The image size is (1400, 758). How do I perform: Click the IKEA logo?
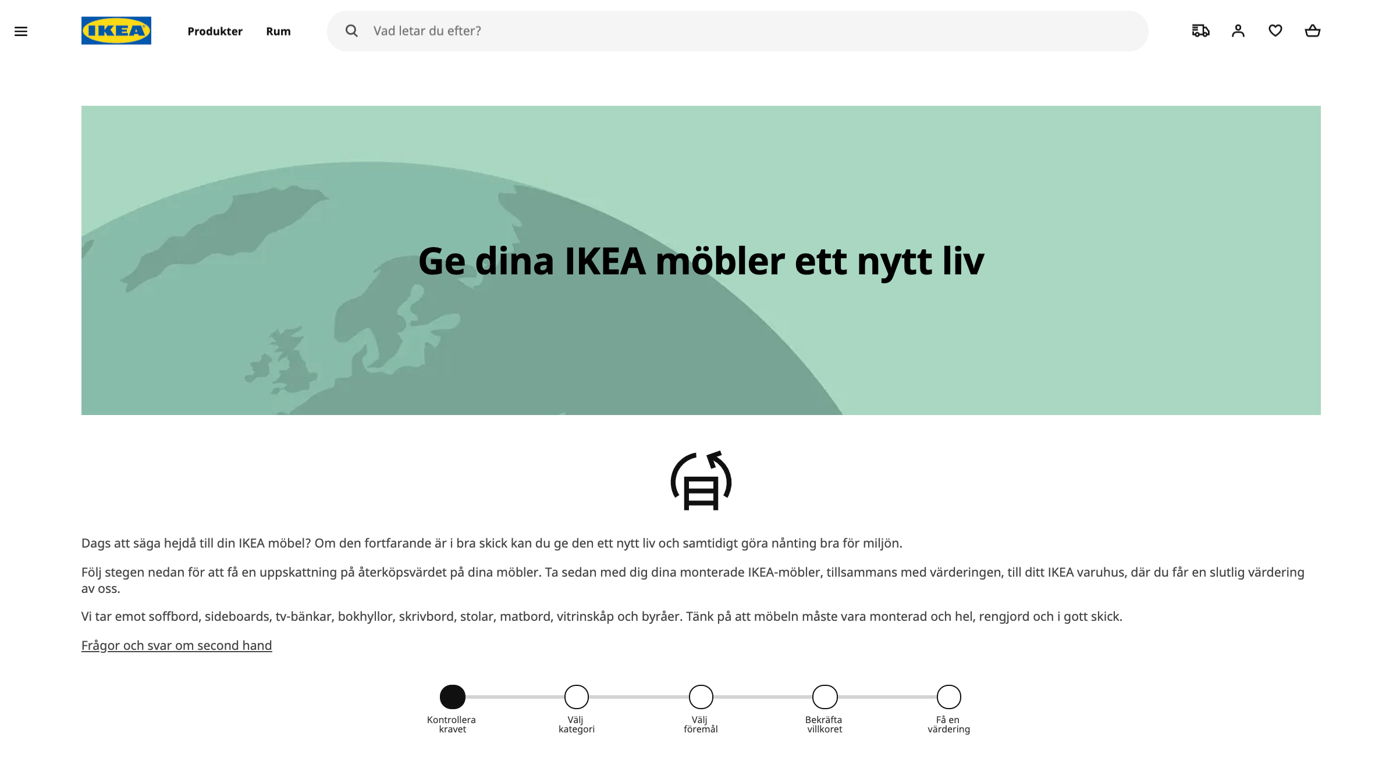coord(116,31)
